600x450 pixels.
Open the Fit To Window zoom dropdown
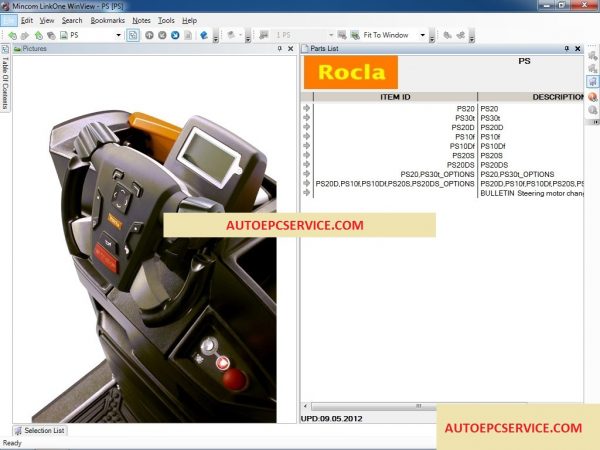tap(422, 35)
